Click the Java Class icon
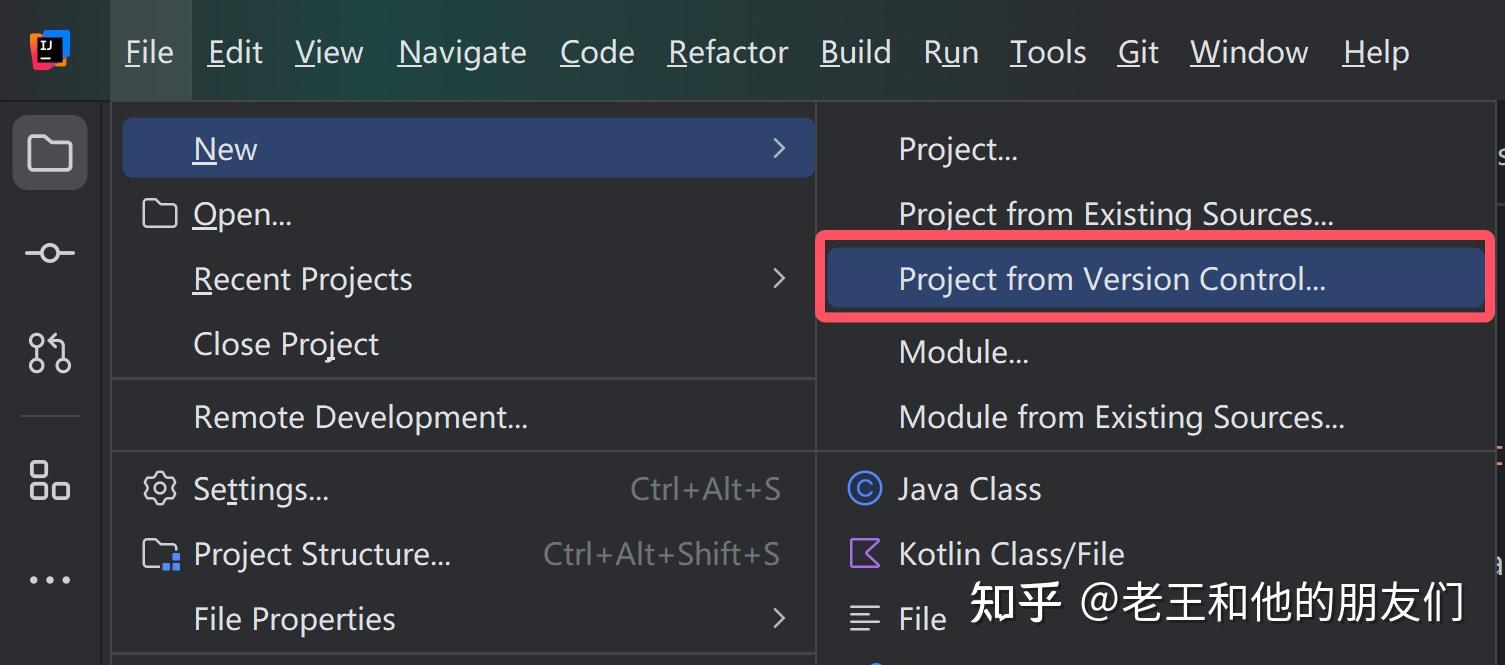 [x=864, y=489]
